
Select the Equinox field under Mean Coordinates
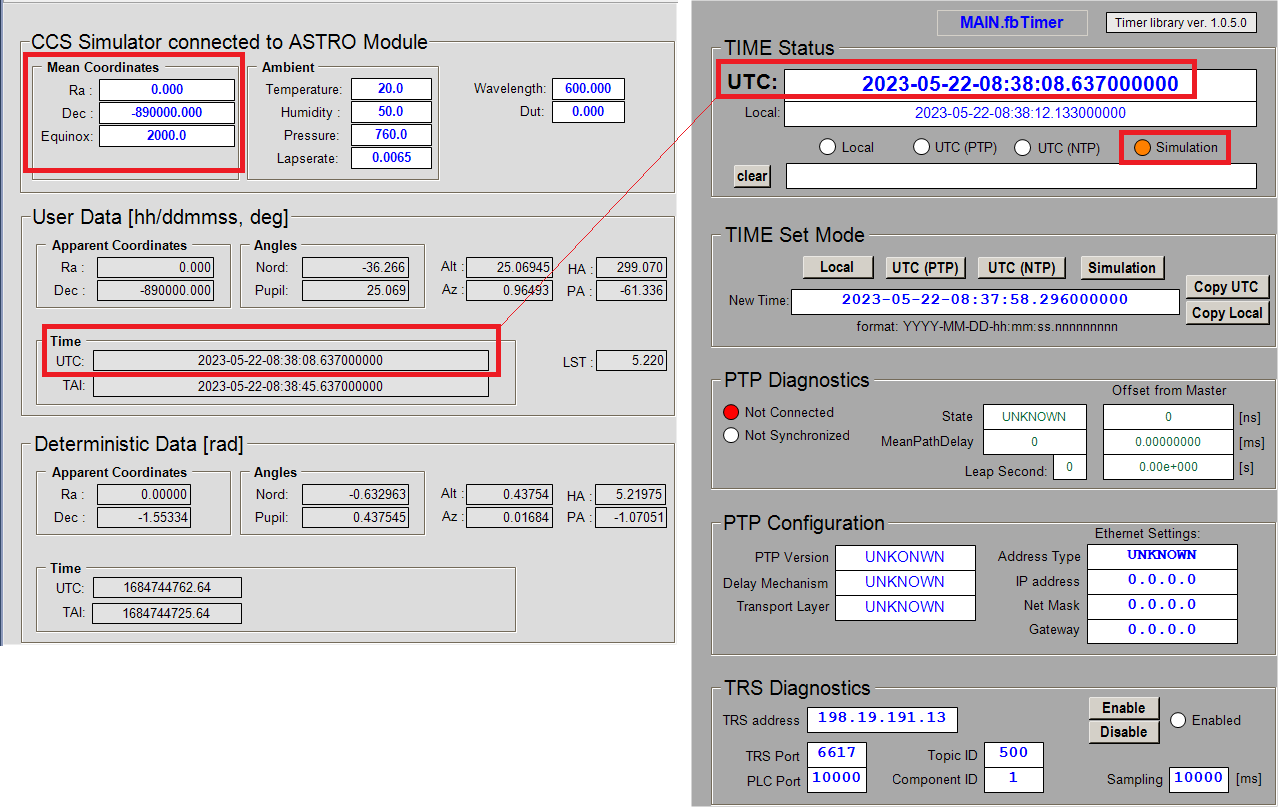pyautogui.click(x=167, y=135)
